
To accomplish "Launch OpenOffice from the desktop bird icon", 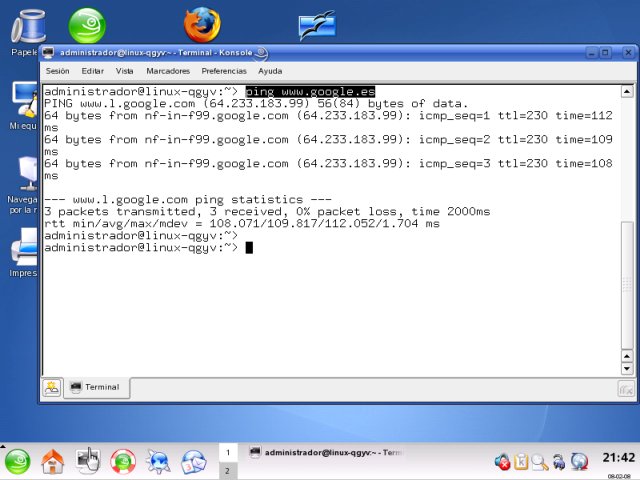I will [317, 25].
